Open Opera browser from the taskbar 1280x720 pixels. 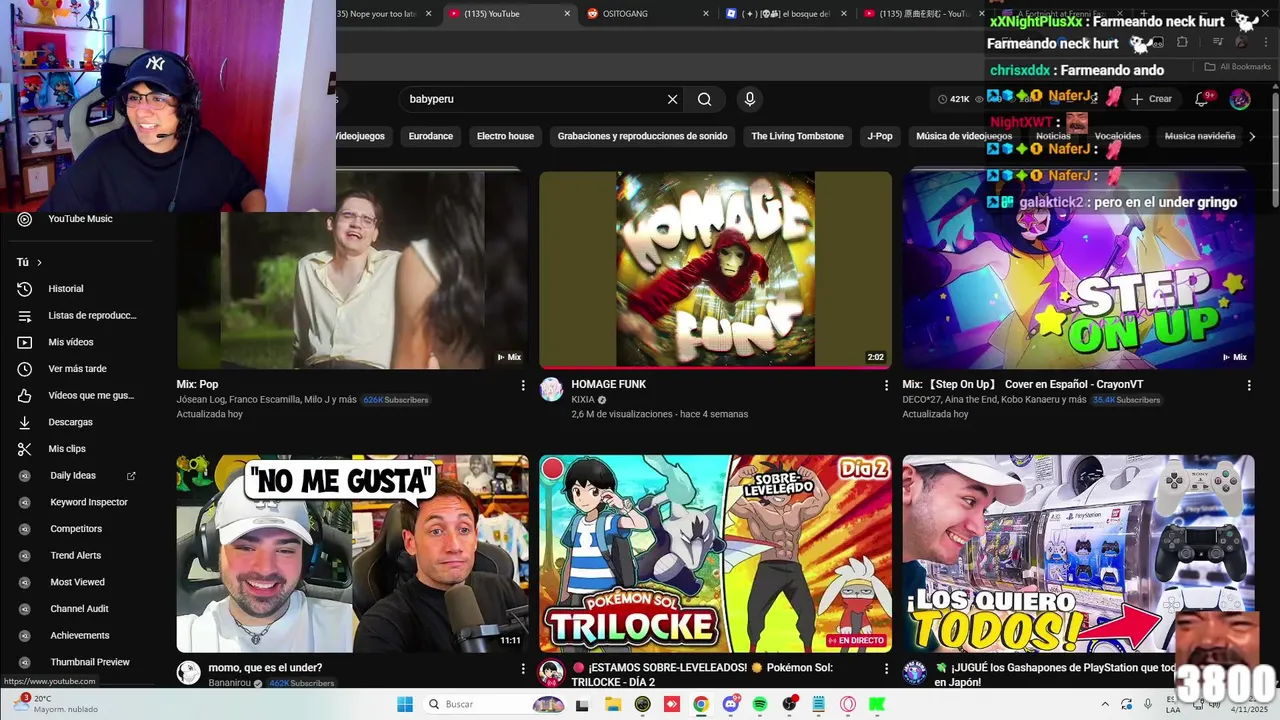848,704
